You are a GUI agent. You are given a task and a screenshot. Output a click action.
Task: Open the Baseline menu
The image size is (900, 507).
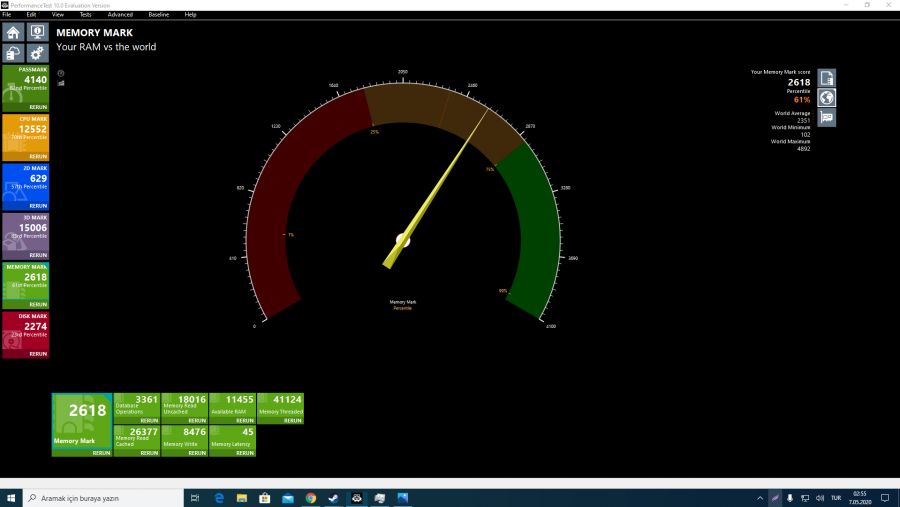coord(158,15)
